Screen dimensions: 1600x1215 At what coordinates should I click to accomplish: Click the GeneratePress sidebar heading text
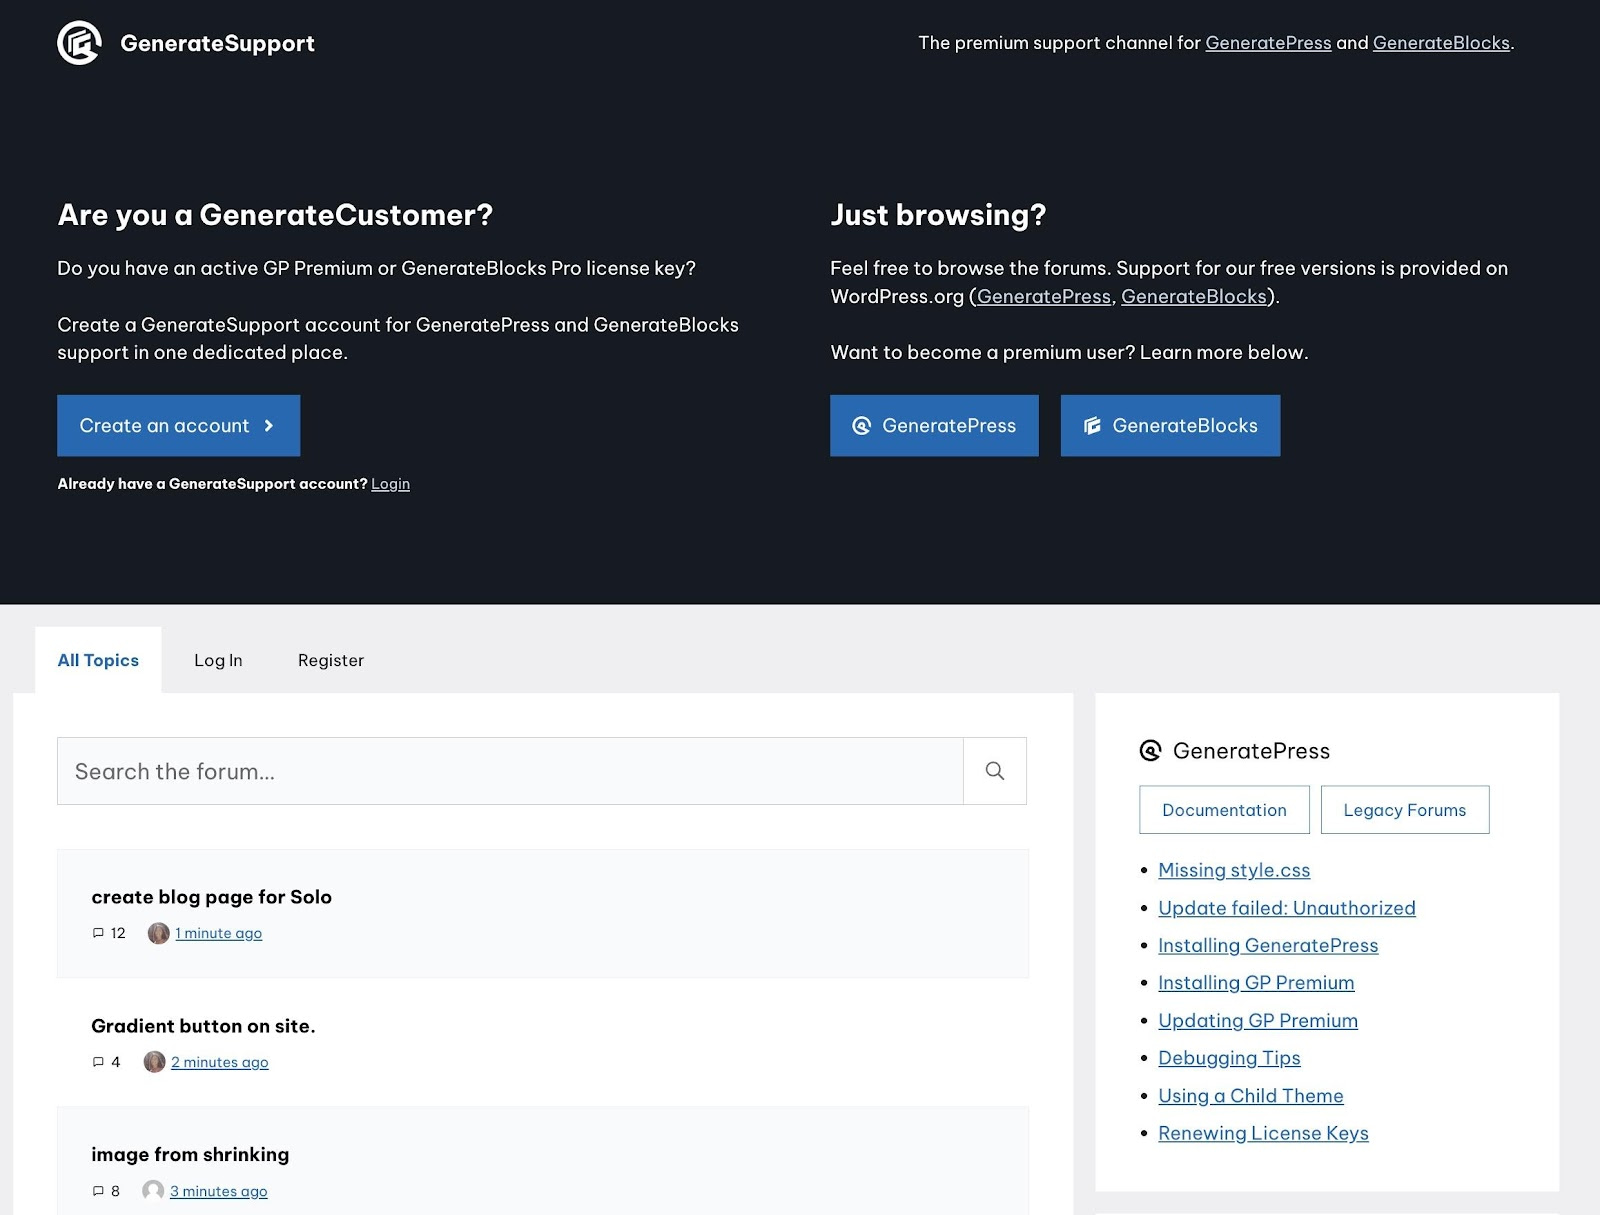click(1251, 751)
